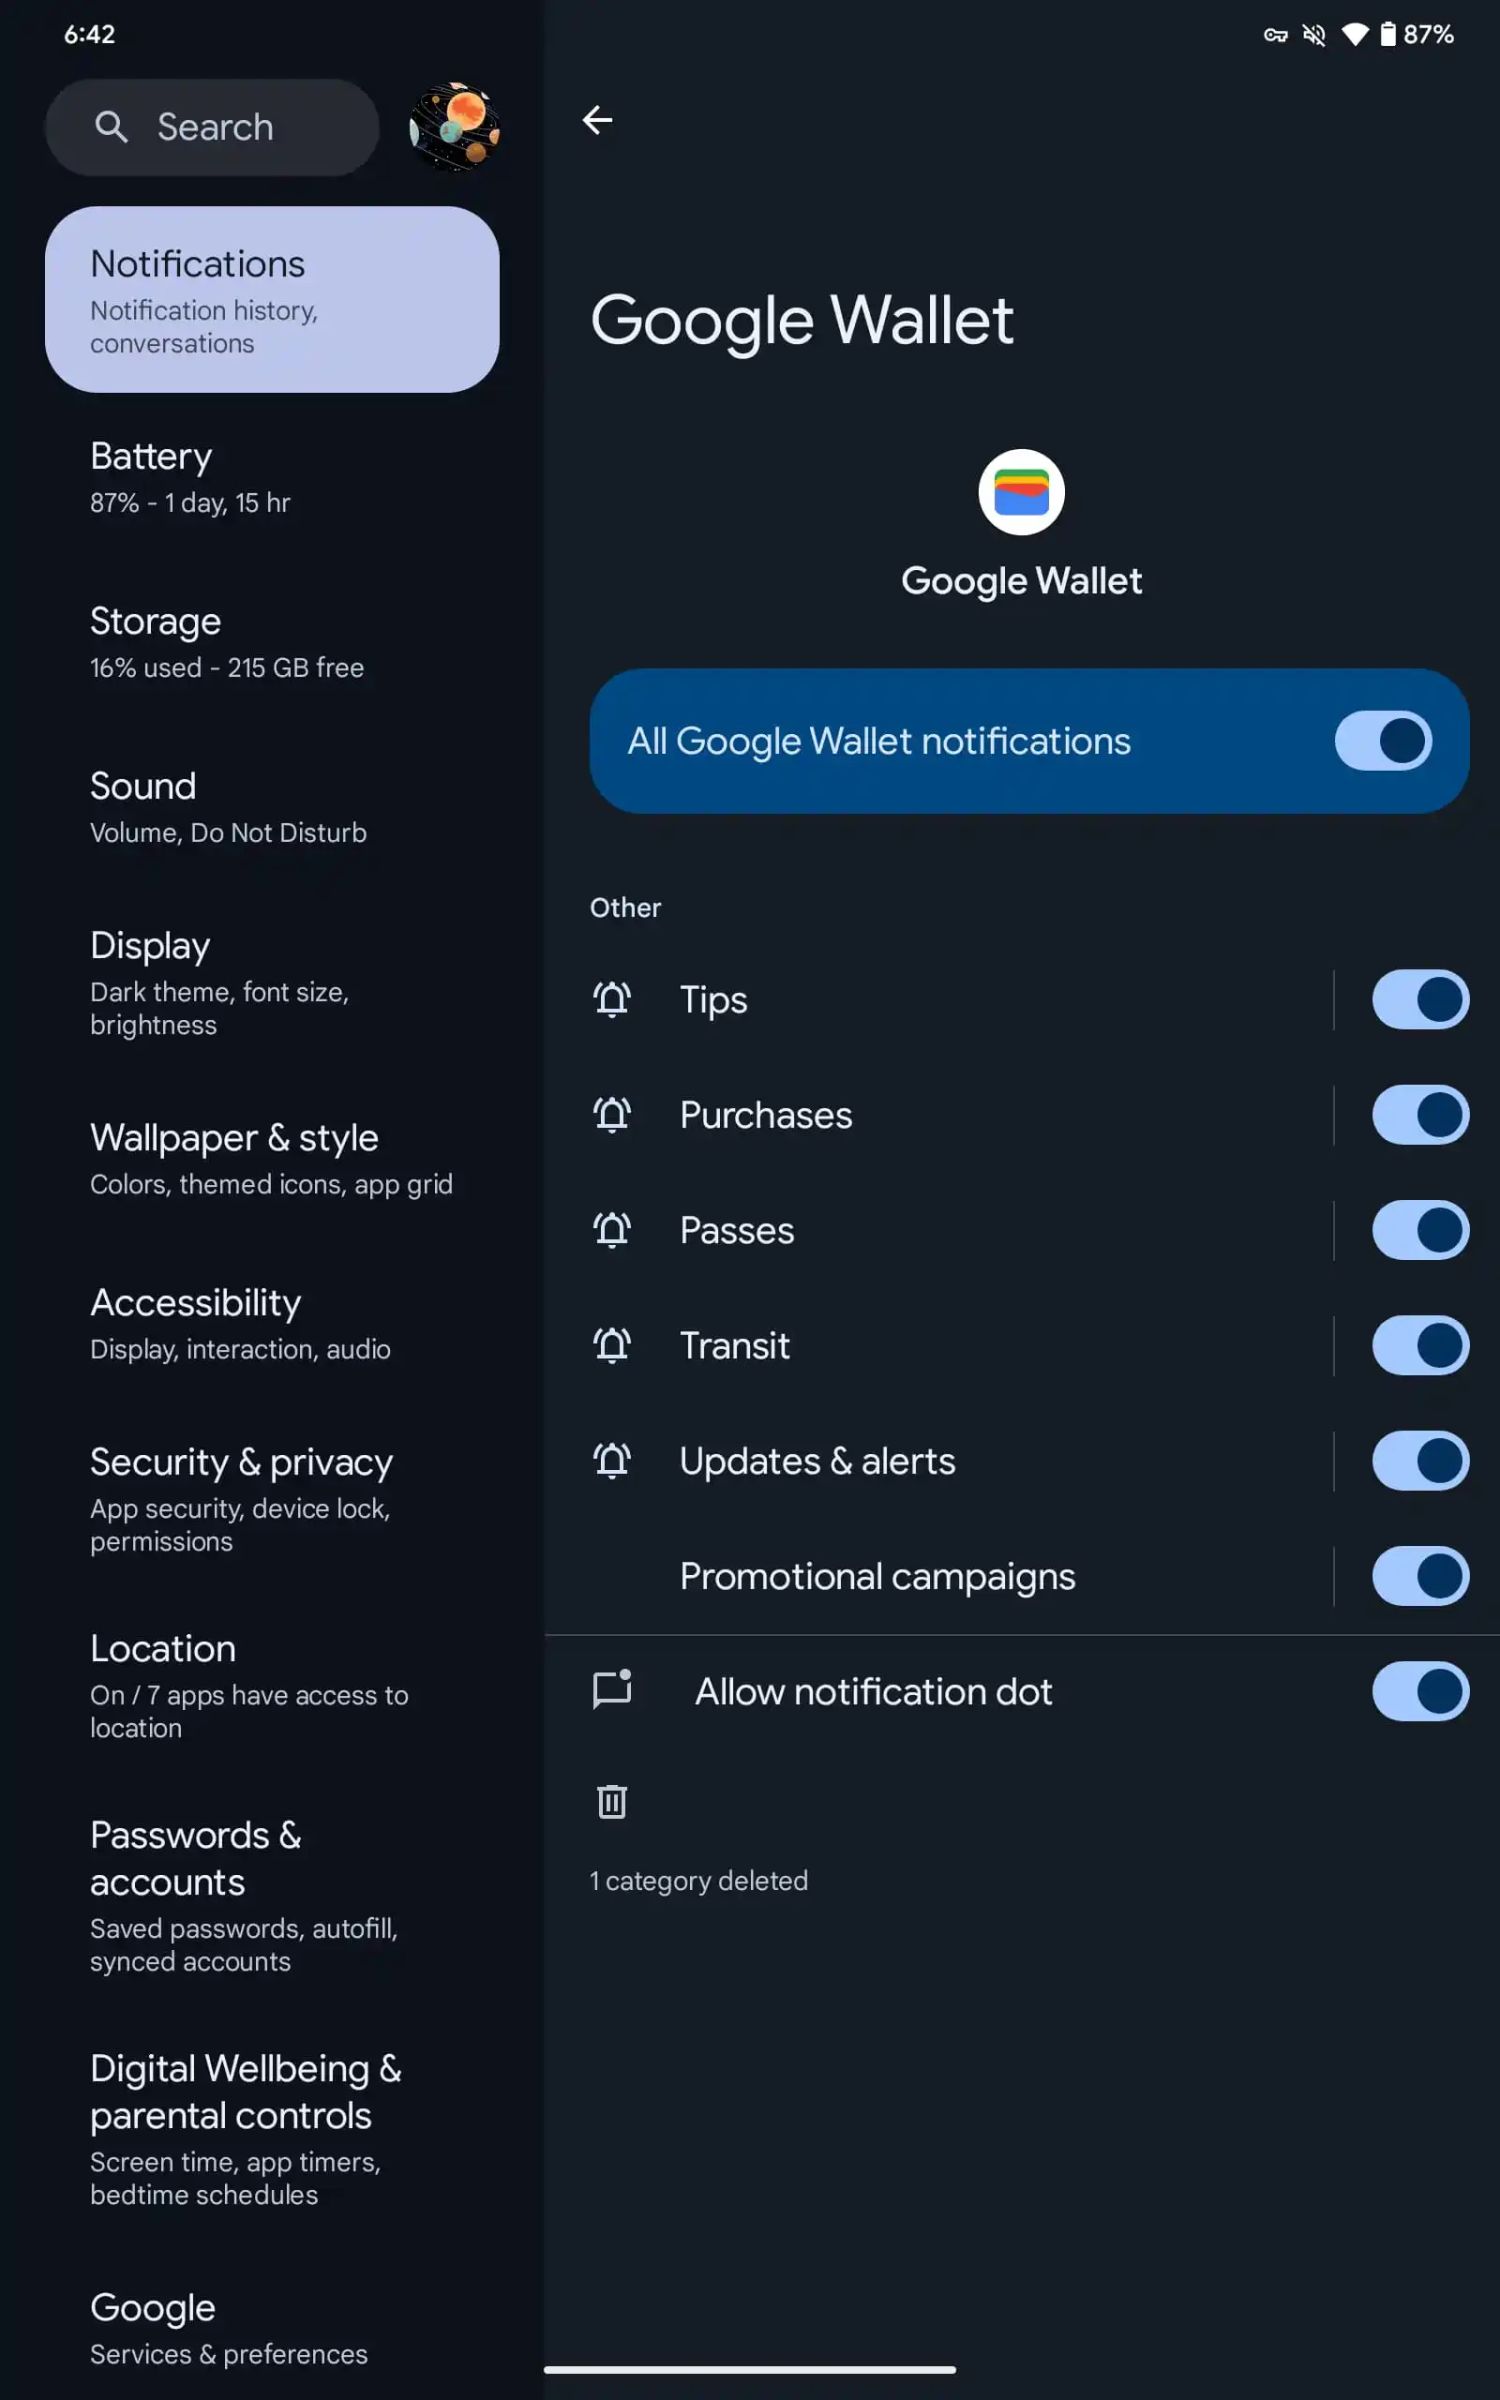This screenshot has width=1500, height=2400.
Task: Toggle the Passes notifications switch
Action: click(1419, 1230)
